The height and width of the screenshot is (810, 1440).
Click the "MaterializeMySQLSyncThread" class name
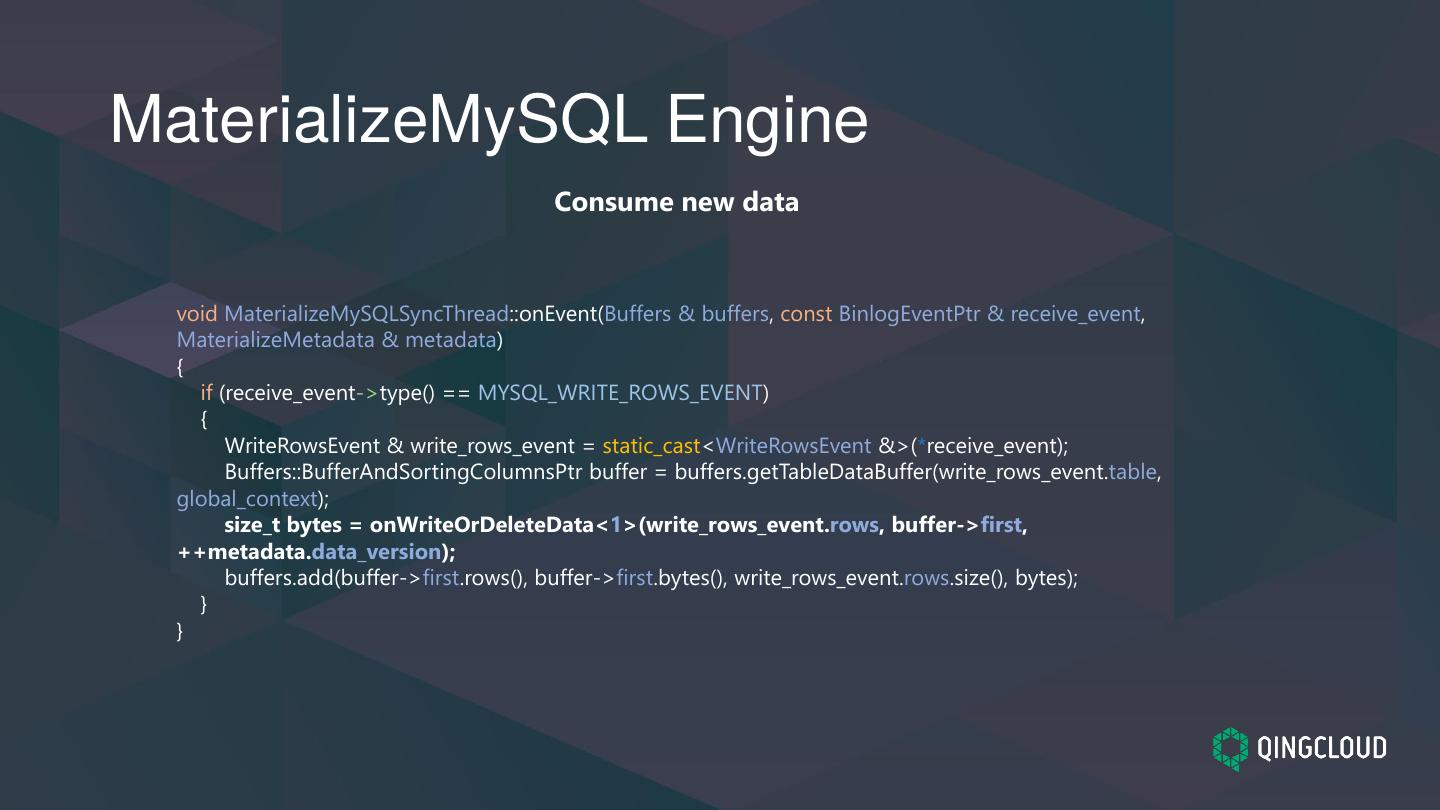click(366, 314)
